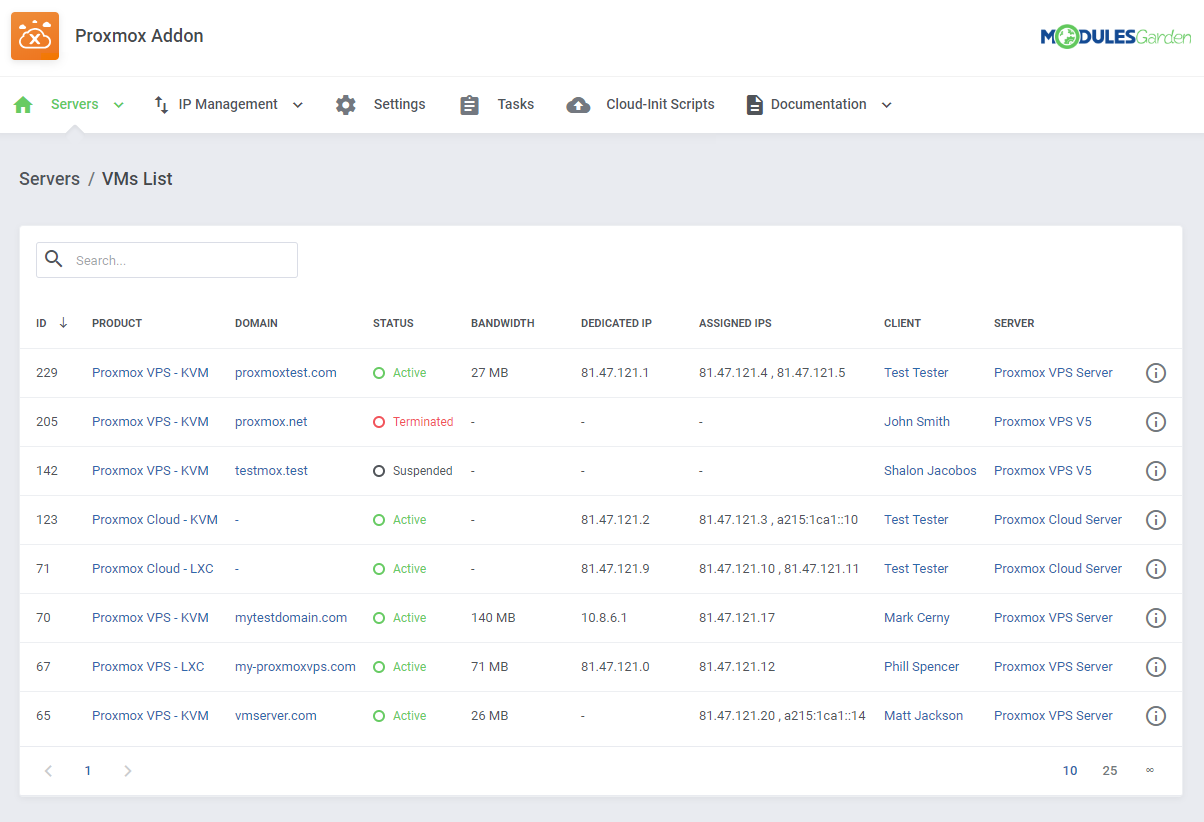Show 25 entries per page

[x=1110, y=771]
